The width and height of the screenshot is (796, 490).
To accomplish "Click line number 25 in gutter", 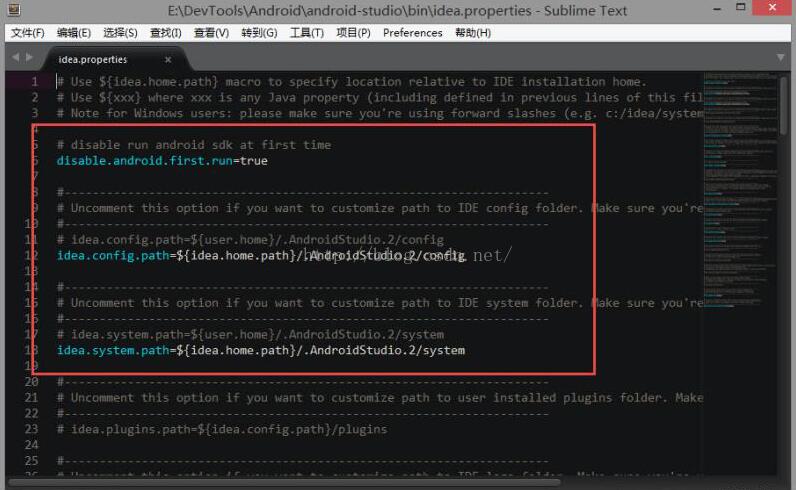I will [x=31, y=461].
